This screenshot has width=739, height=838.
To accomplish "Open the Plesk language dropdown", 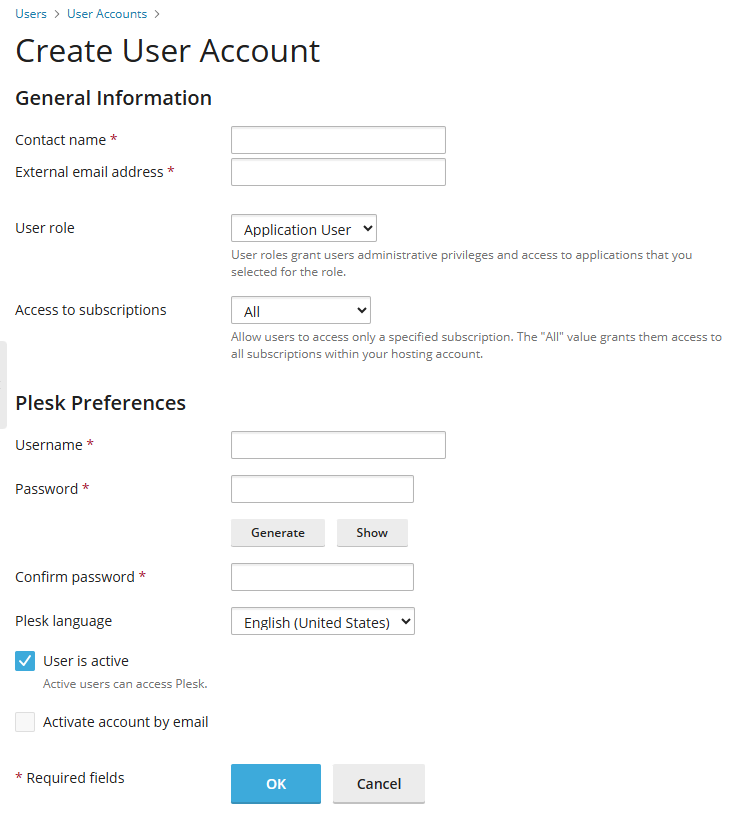I will (x=323, y=622).
